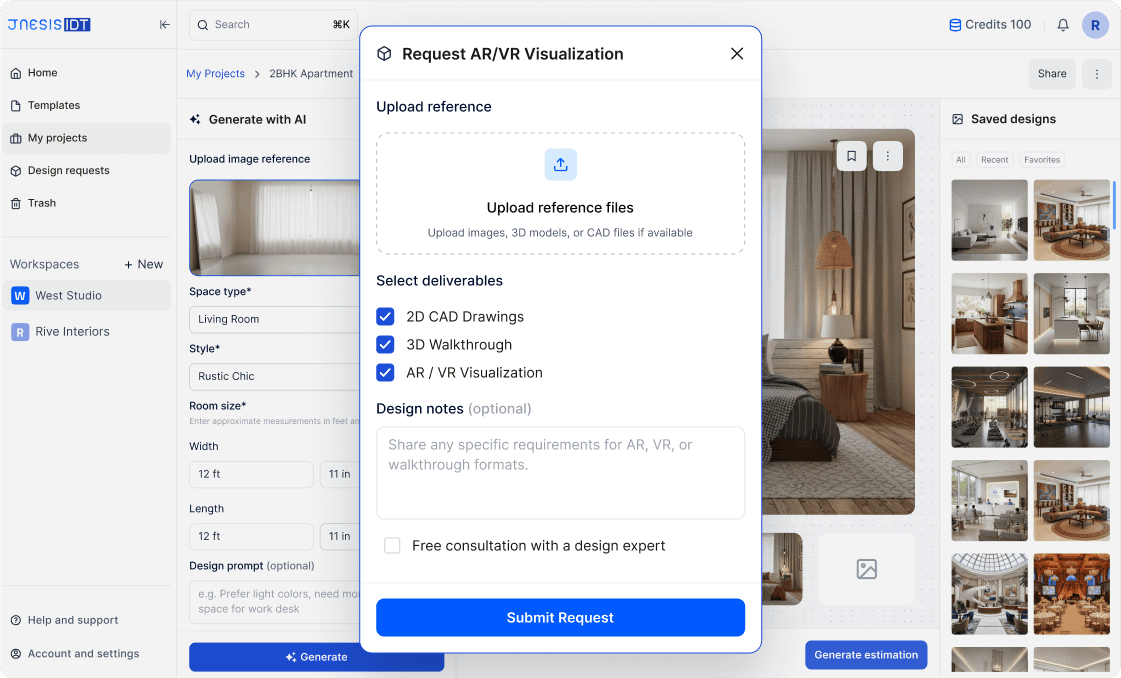Viewport: 1121px width, 678px height.
Task: Select the Recent filter tab
Action: point(994,159)
